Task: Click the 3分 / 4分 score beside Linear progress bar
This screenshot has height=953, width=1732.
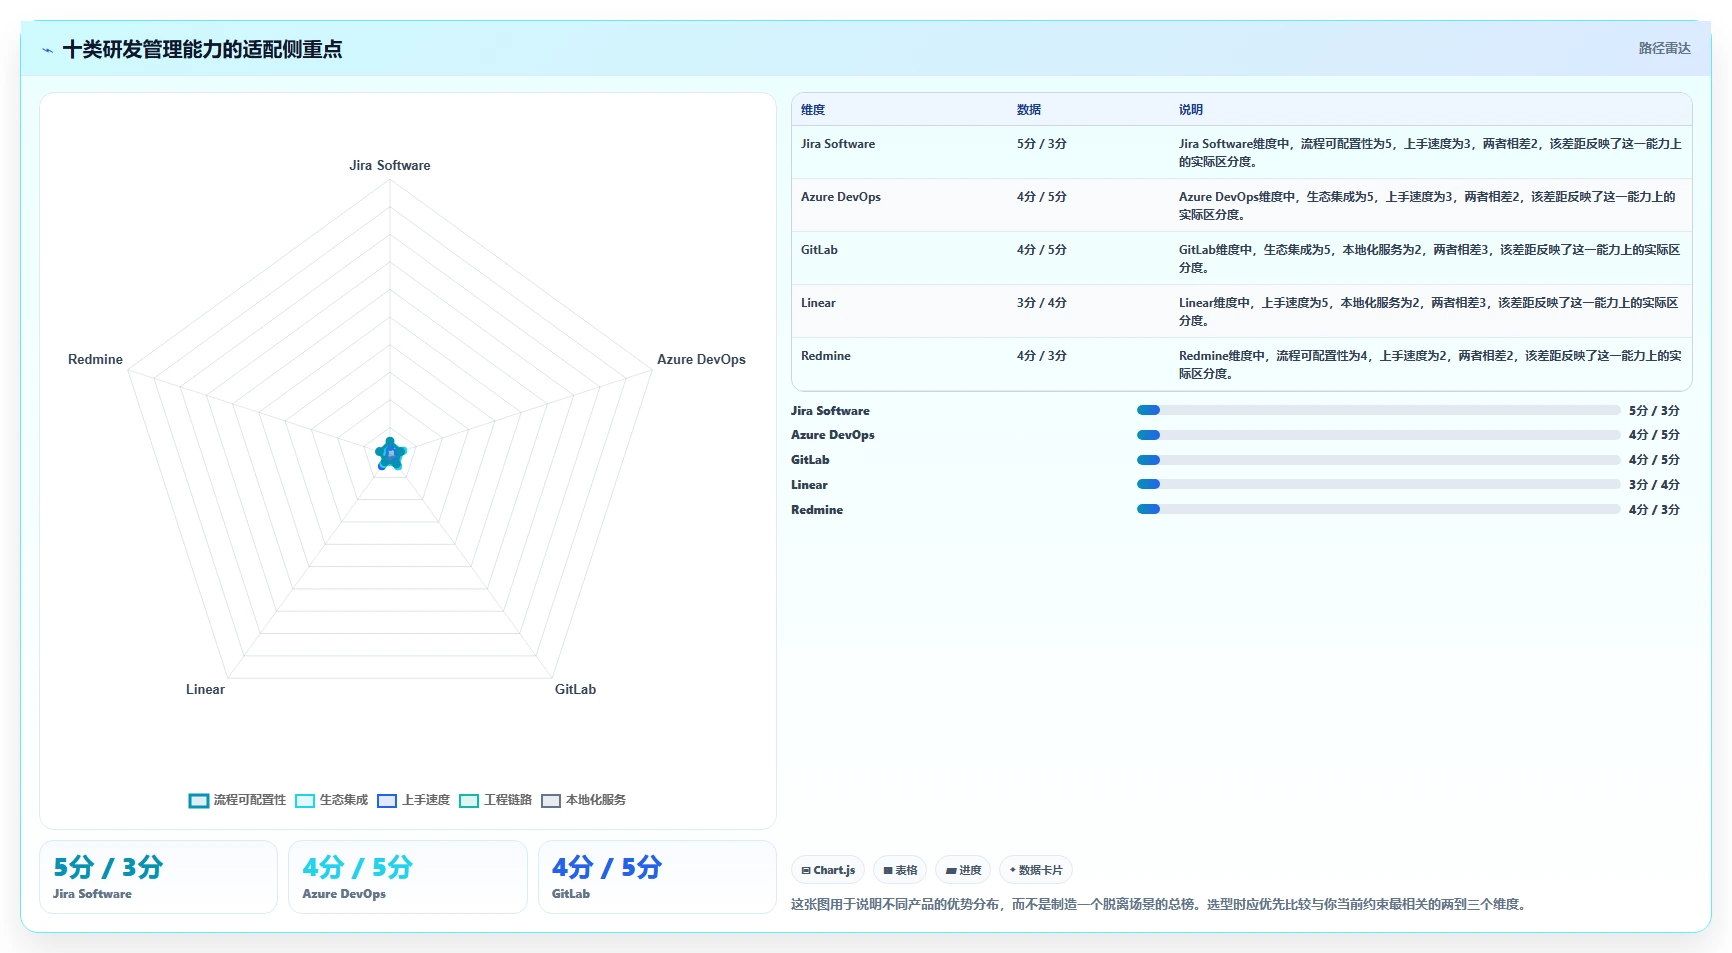Action: pyautogui.click(x=1654, y=485)
